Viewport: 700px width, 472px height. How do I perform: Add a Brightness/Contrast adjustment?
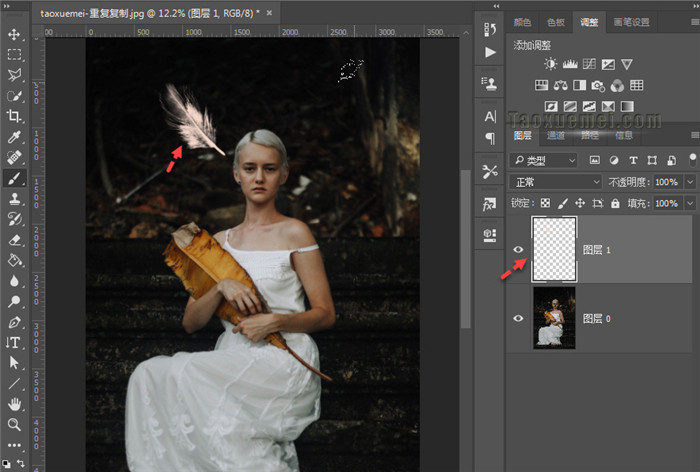550,64
